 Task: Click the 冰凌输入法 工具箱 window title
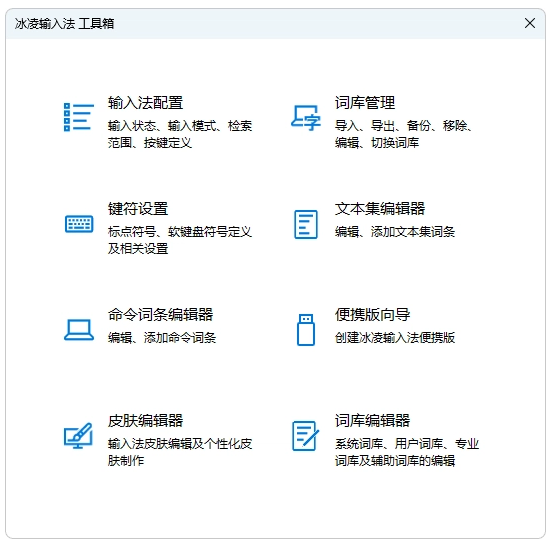[x=64, y=24]
